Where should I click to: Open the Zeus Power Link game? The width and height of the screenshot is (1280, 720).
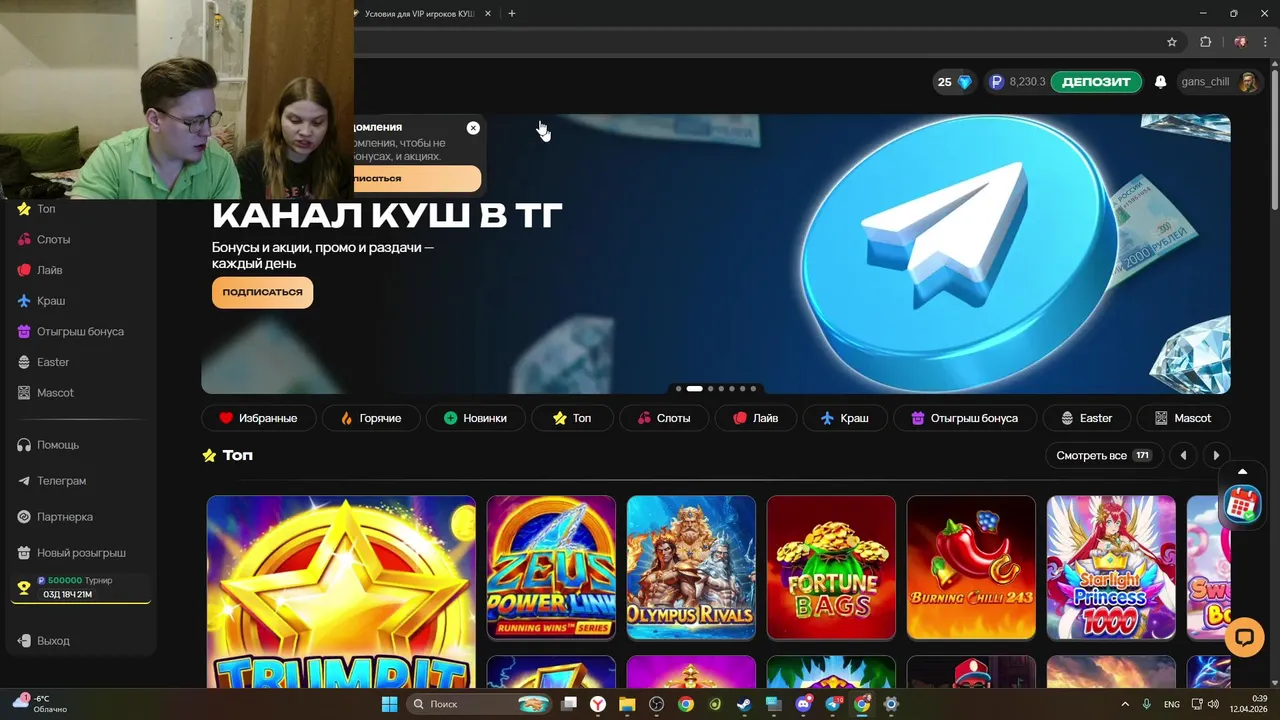tap(551, 567)
